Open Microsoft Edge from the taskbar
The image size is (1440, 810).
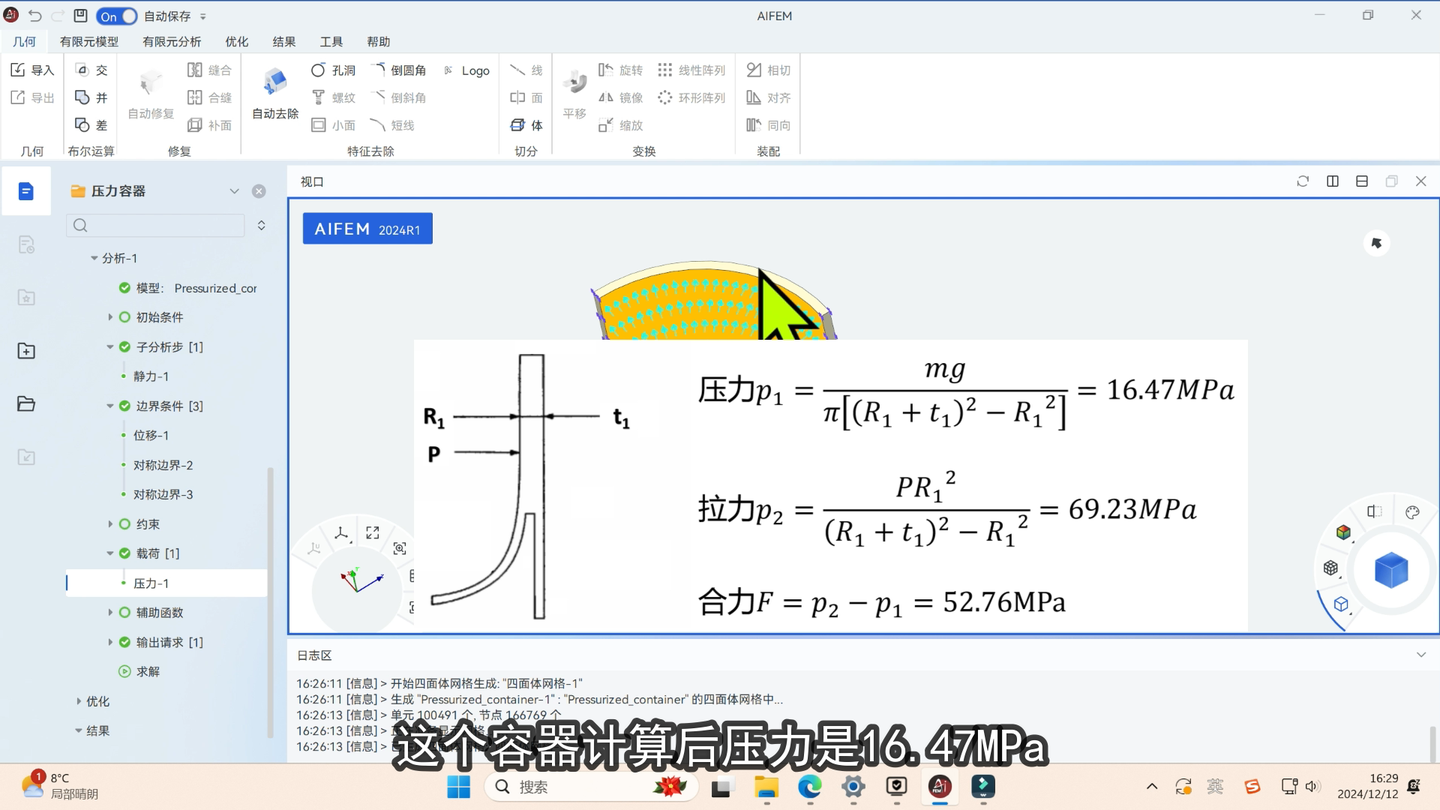coord(810,787)
